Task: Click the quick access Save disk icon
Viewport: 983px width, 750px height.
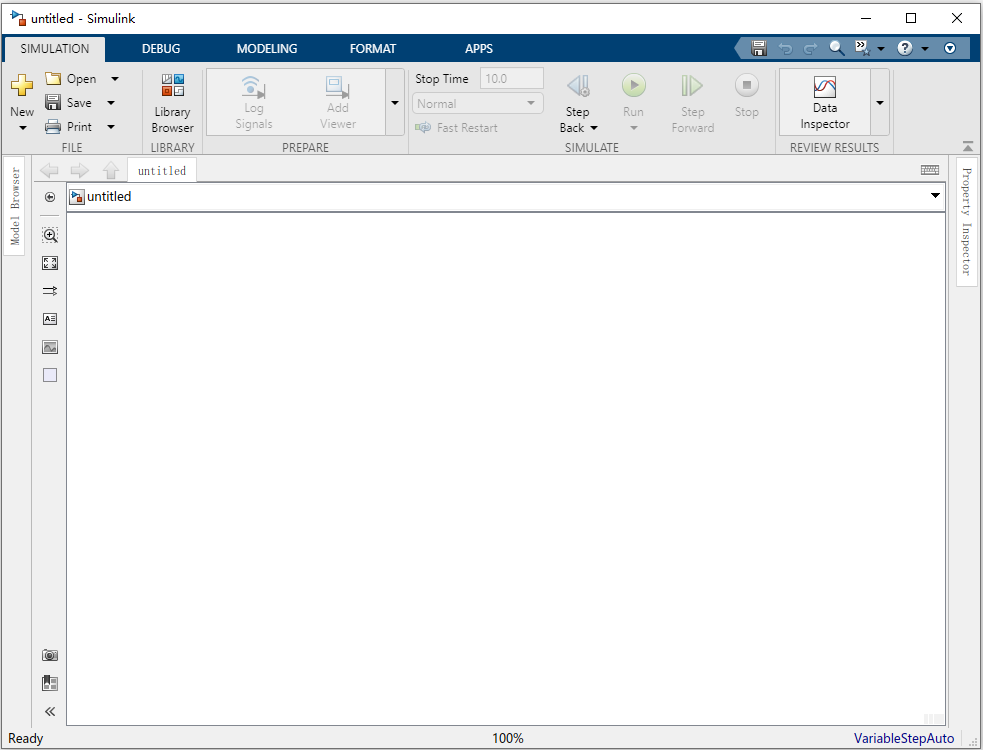Action: click(x=759, y=48)
